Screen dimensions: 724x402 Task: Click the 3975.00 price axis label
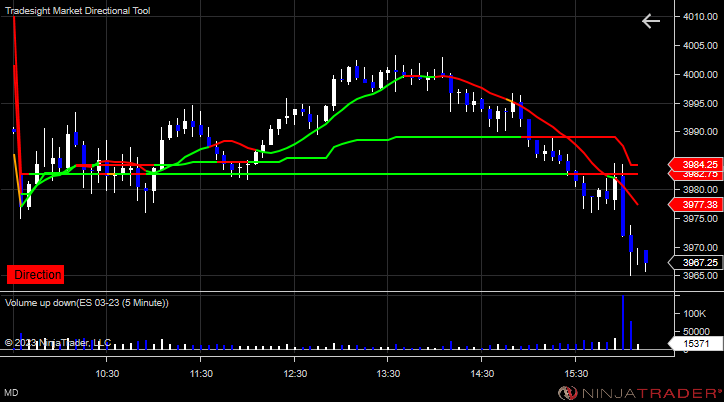coord(700,219)
